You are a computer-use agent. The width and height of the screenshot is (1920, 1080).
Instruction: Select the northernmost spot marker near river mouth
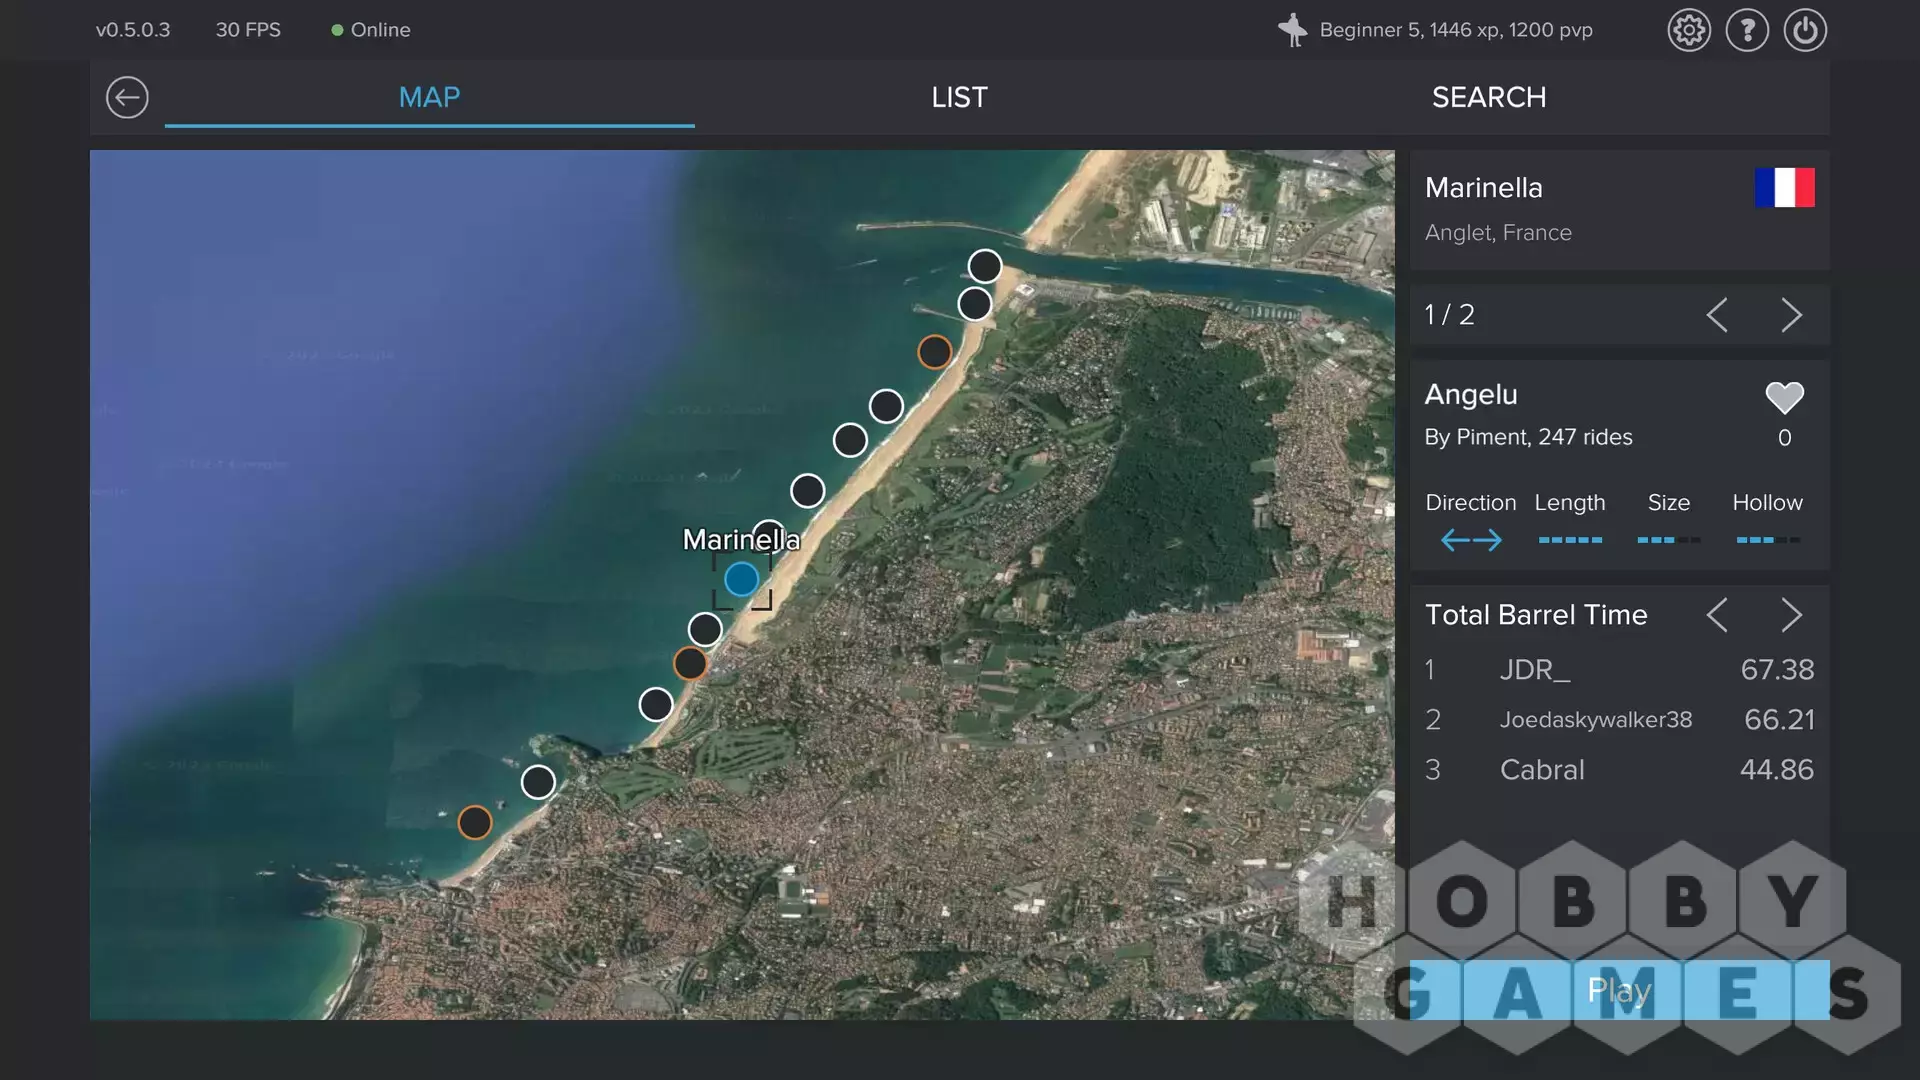click(x=985, y=266)
